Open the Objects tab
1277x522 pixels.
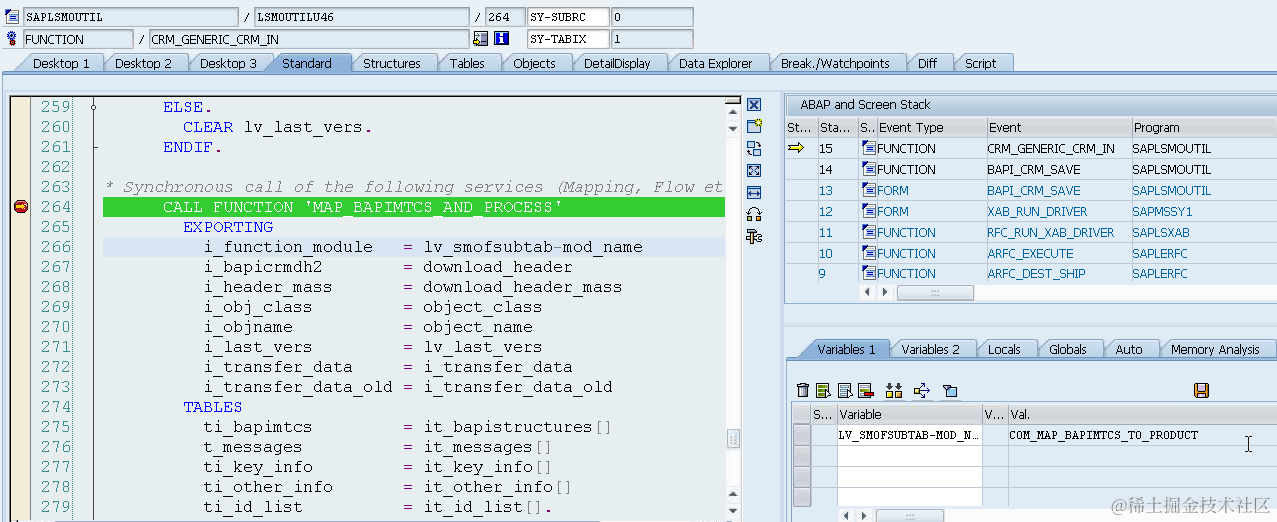[x=534, y=63]
